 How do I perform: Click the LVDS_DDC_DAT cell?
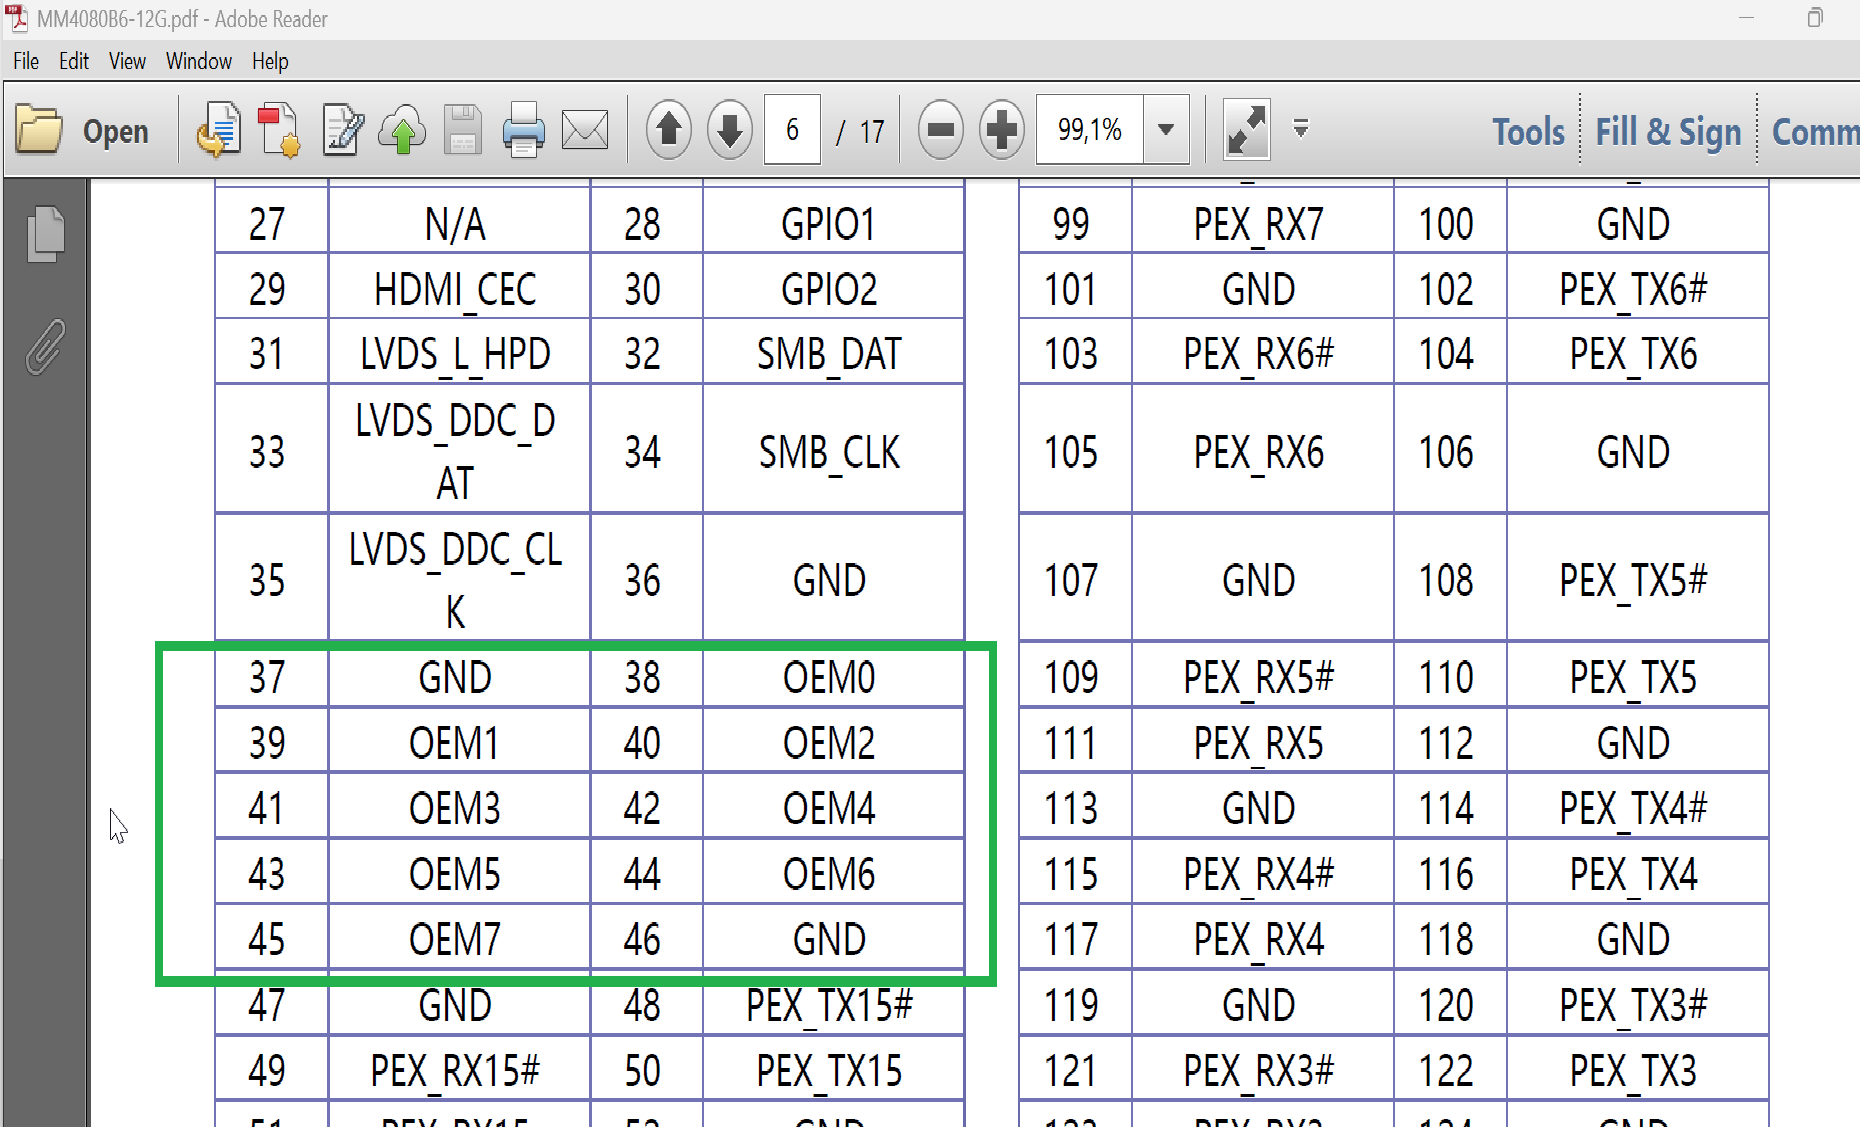[x=459, y=450]
